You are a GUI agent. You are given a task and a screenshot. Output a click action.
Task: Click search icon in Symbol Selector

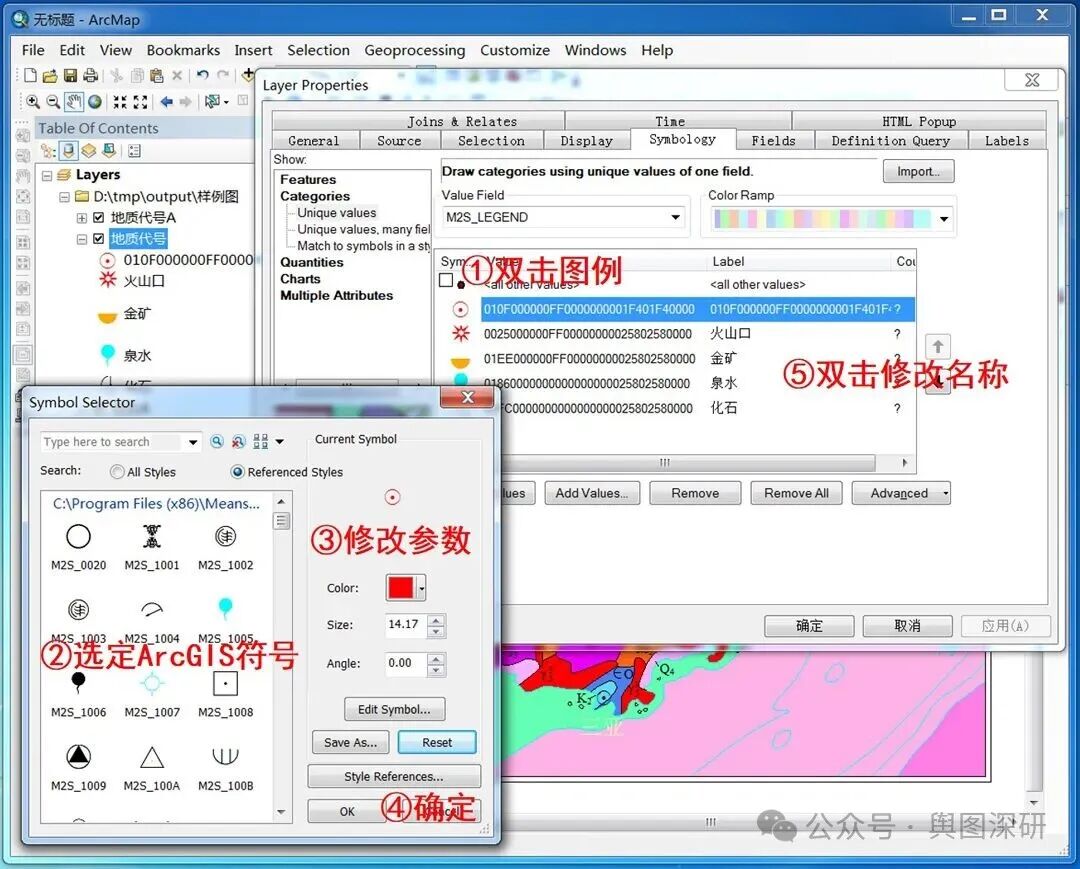[x=217, y=441]
